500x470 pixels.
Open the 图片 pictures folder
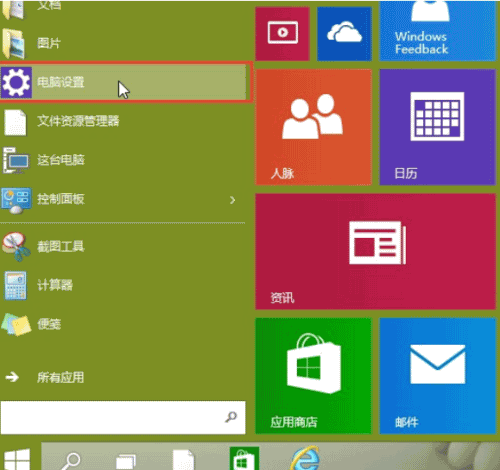(123, 43)
